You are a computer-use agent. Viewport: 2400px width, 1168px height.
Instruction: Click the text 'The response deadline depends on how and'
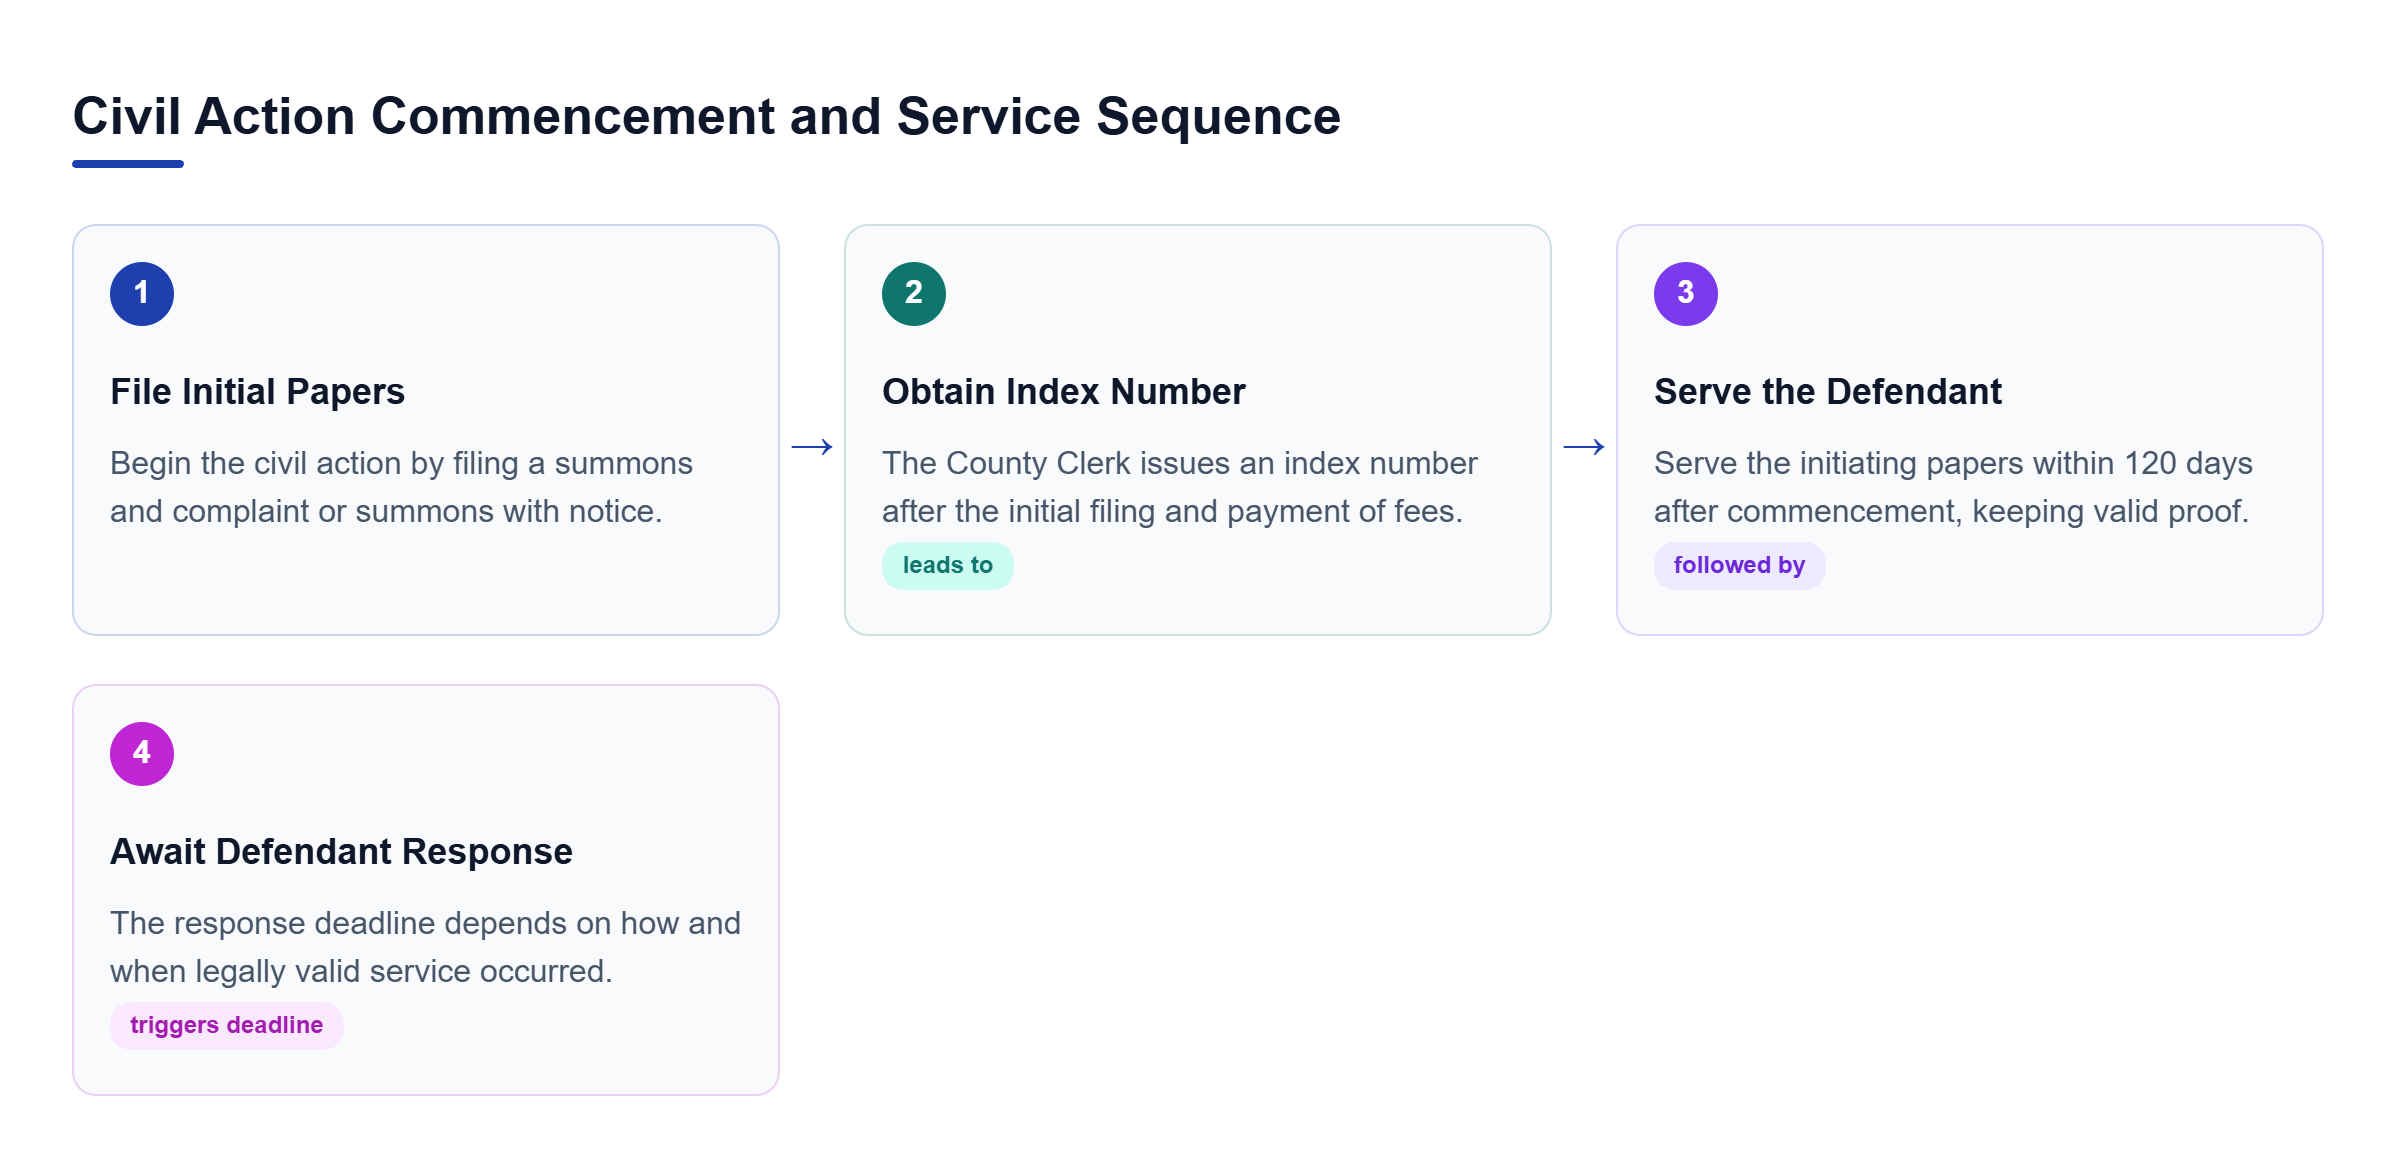coord(425,924)
